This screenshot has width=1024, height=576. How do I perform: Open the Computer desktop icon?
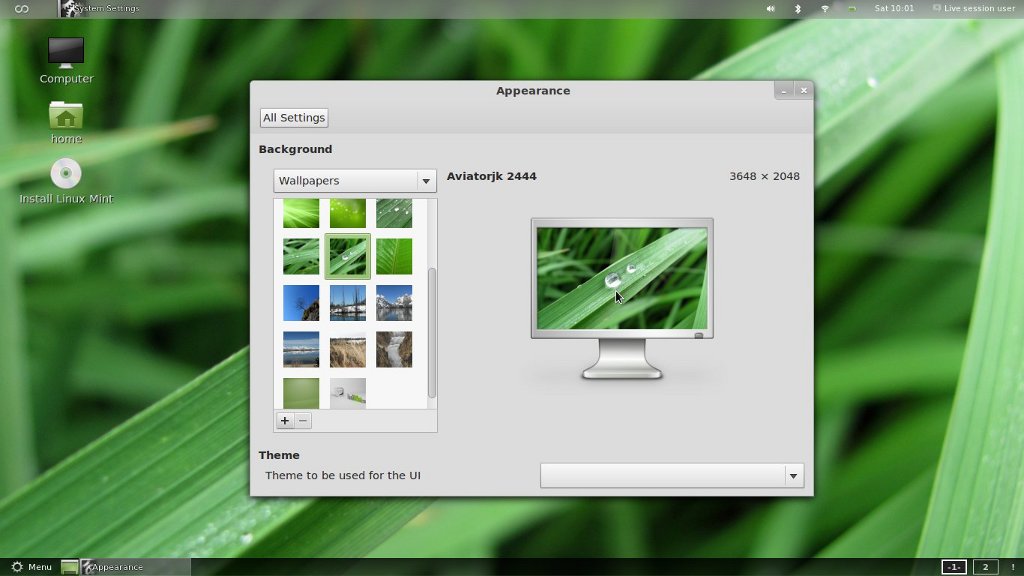[66, 60]
